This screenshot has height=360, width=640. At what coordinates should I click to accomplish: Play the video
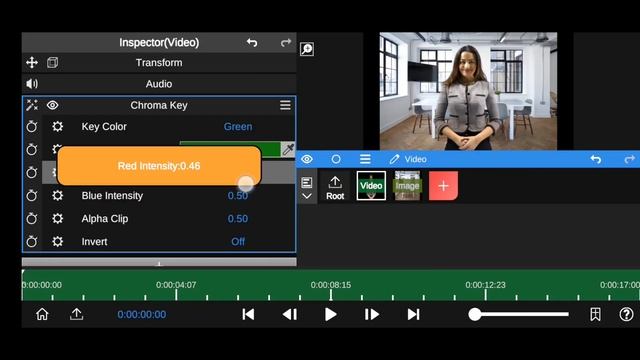point(331,314)
